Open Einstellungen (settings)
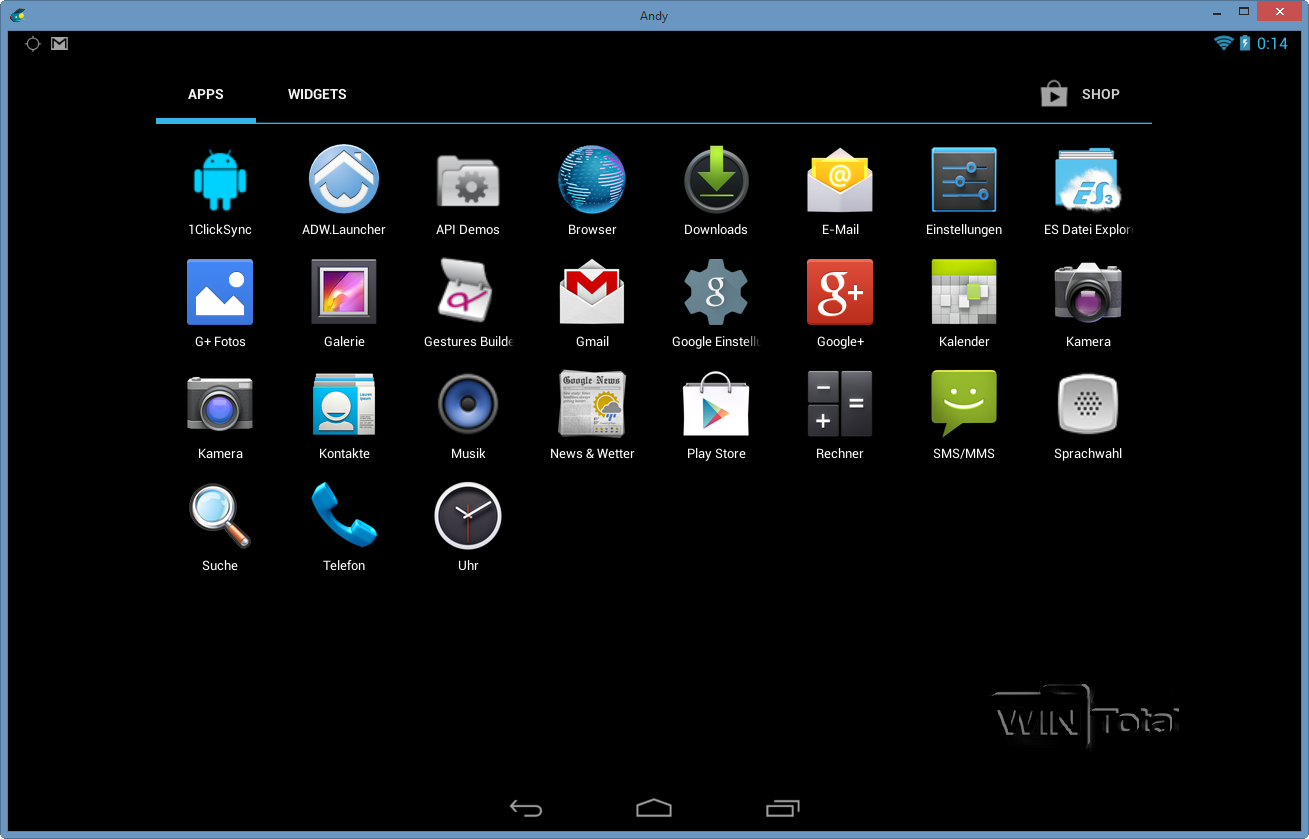The width and height of the screenshot is (1309, 839). (x=964, y=180)
